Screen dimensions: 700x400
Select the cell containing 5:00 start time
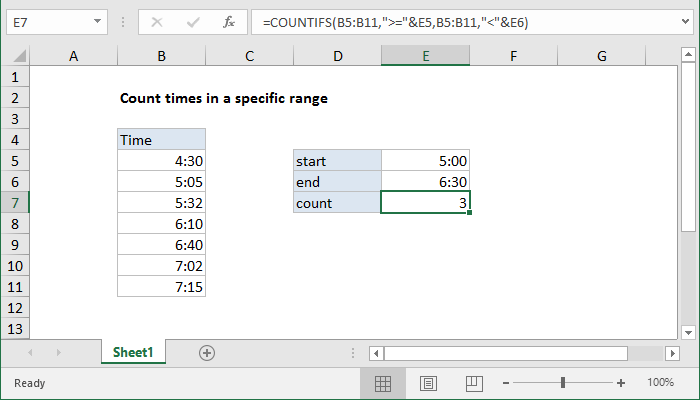[425, 160]
